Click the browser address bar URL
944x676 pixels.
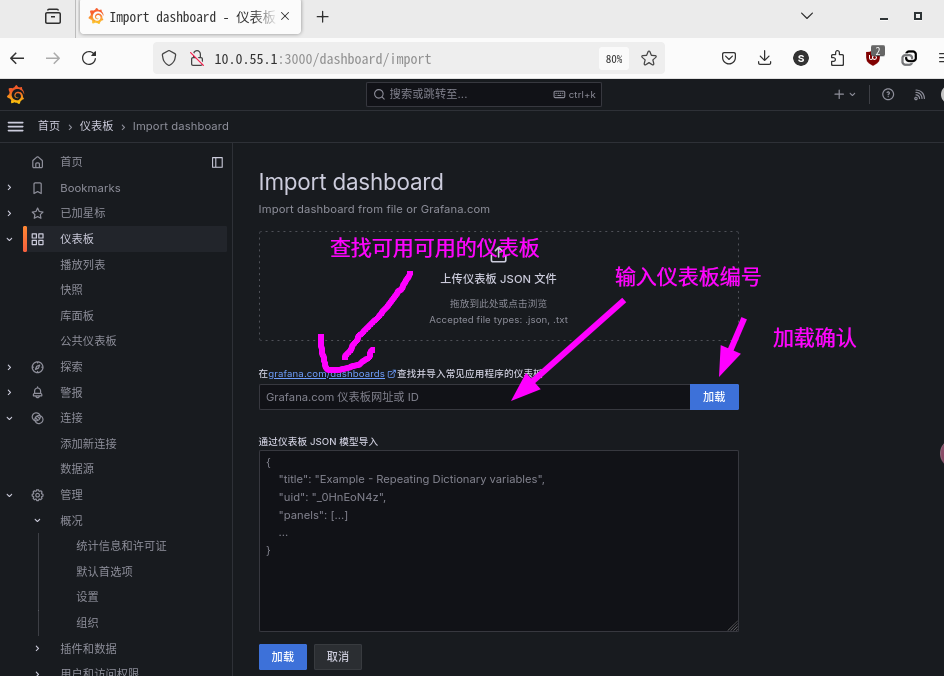(x=323, y=59)
